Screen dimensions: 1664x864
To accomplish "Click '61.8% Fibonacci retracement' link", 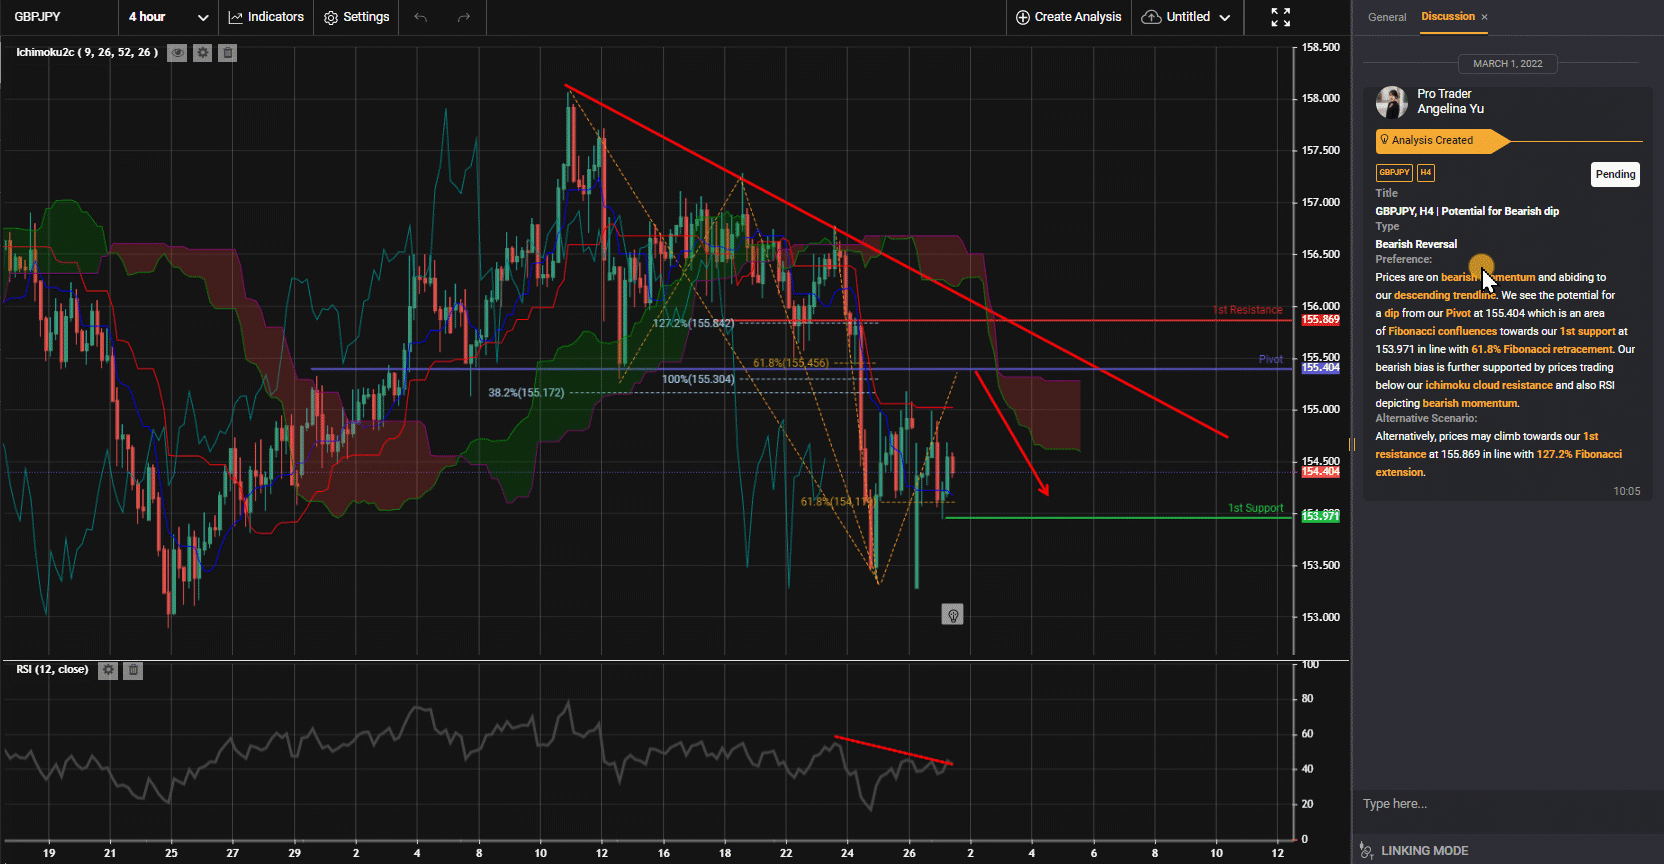I will click(x=1542, y=349).
